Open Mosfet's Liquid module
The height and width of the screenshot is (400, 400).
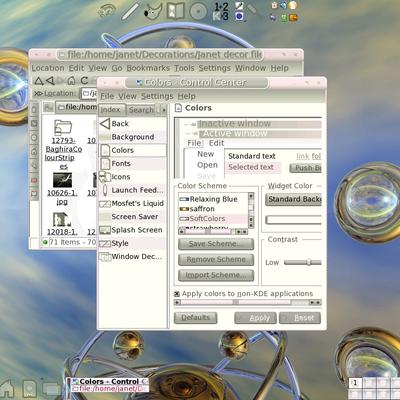(132, 203)
